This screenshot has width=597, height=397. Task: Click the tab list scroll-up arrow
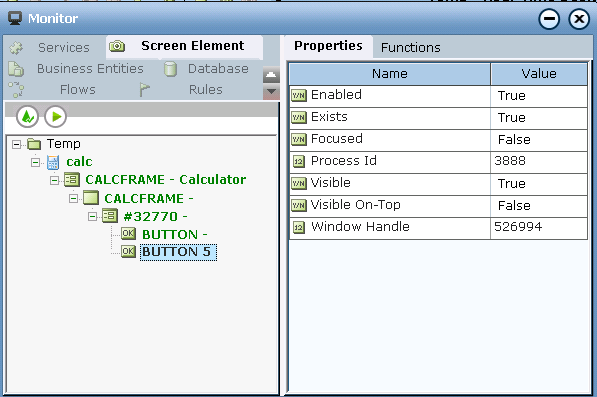pyautogui.click(x=271, y=75)
